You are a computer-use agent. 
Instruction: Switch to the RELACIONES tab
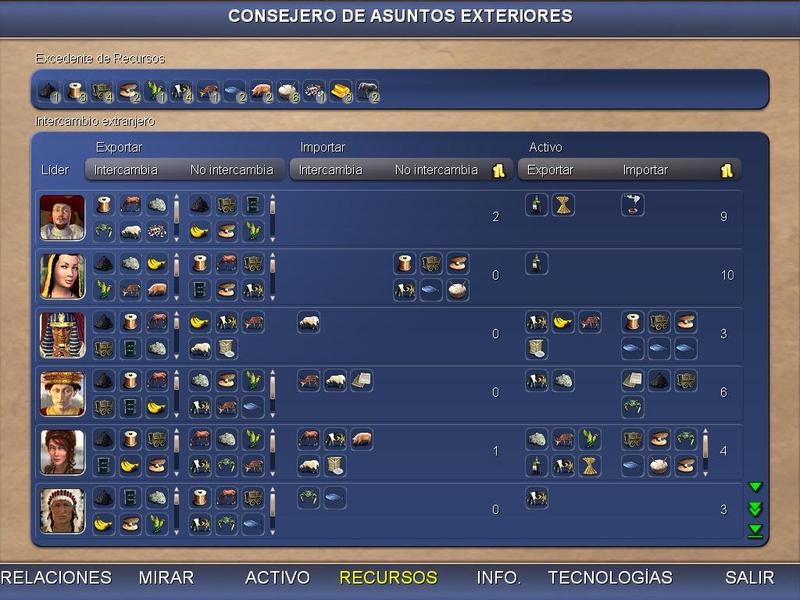56,578
